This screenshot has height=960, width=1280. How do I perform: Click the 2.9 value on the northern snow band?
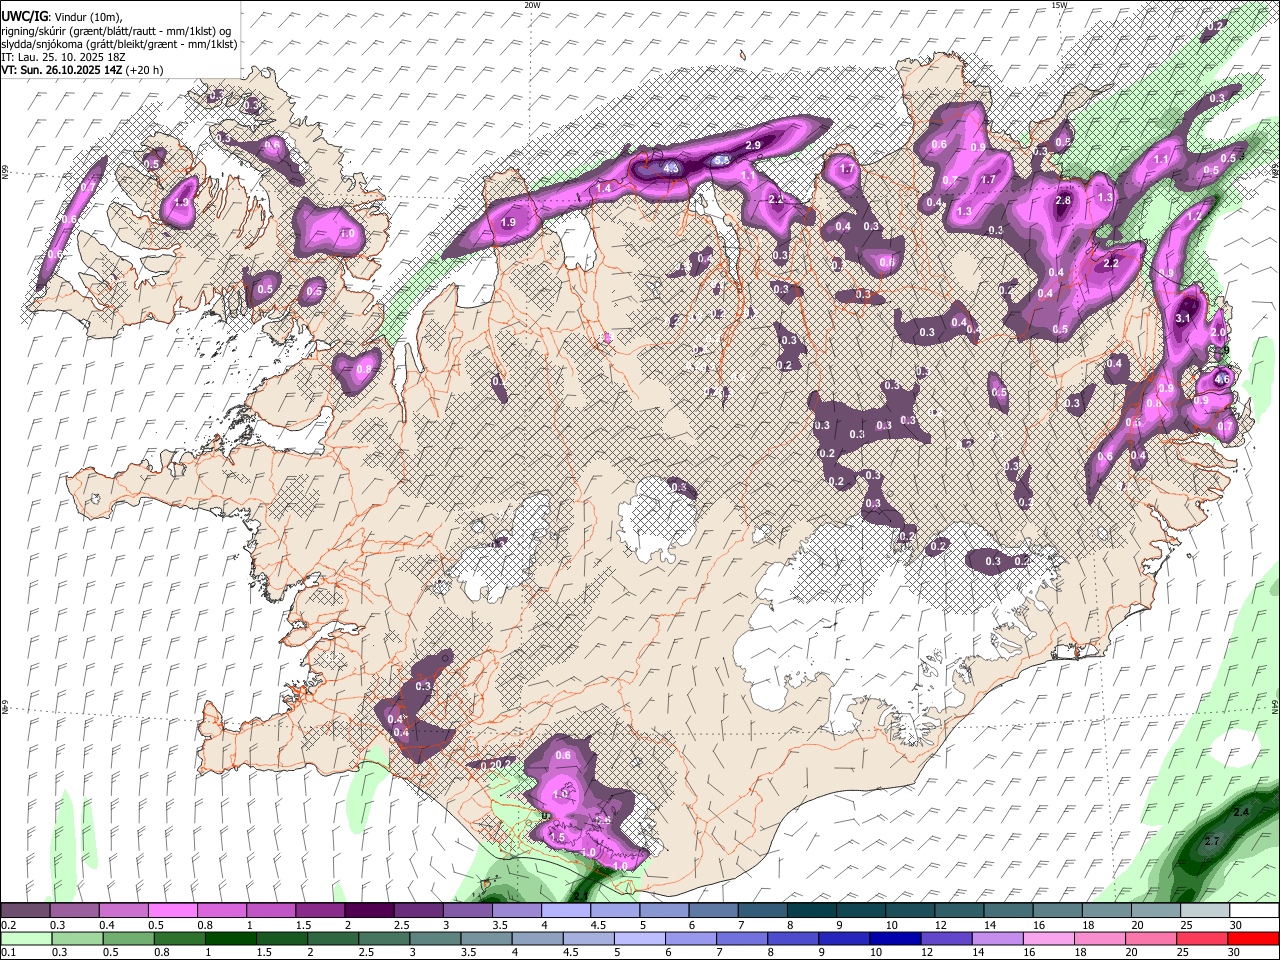[x=754, y=146]
